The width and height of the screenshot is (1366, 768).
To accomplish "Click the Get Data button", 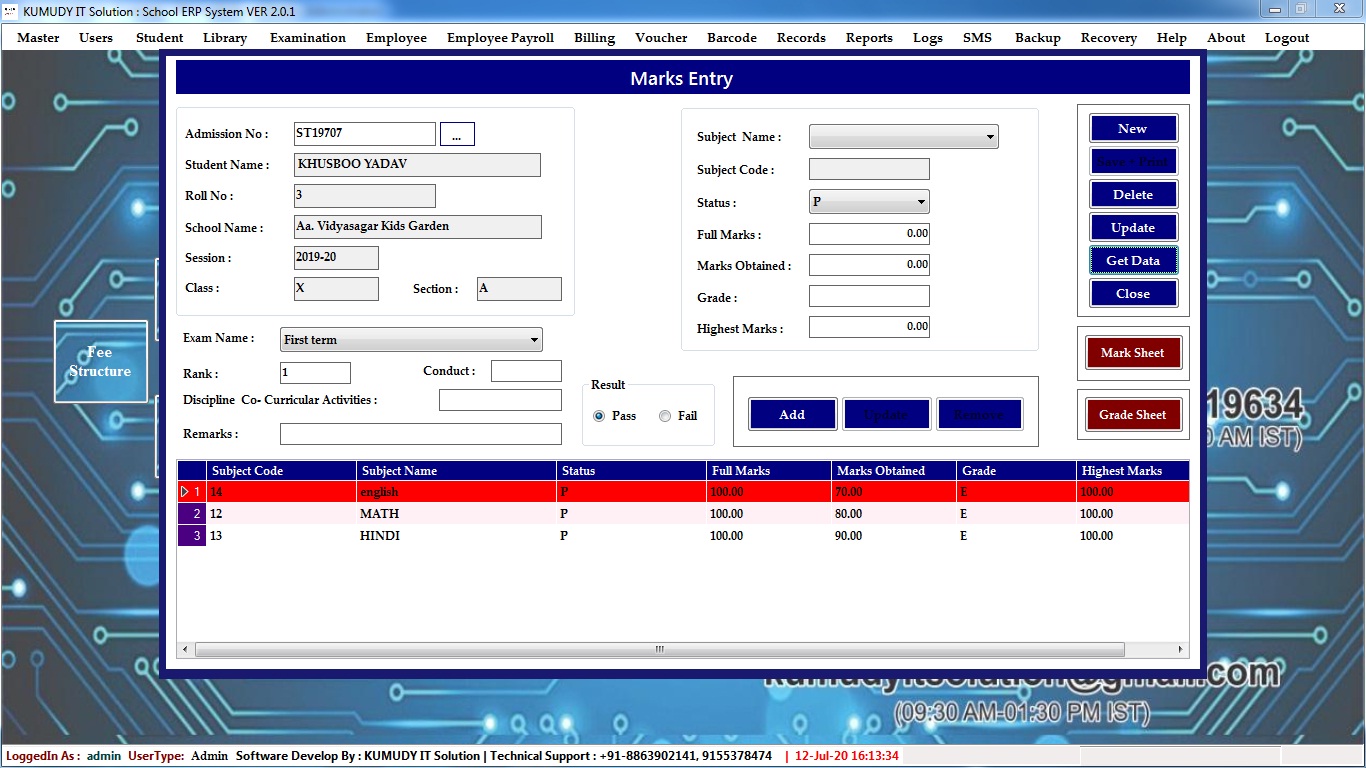I will click(1133, 261).
